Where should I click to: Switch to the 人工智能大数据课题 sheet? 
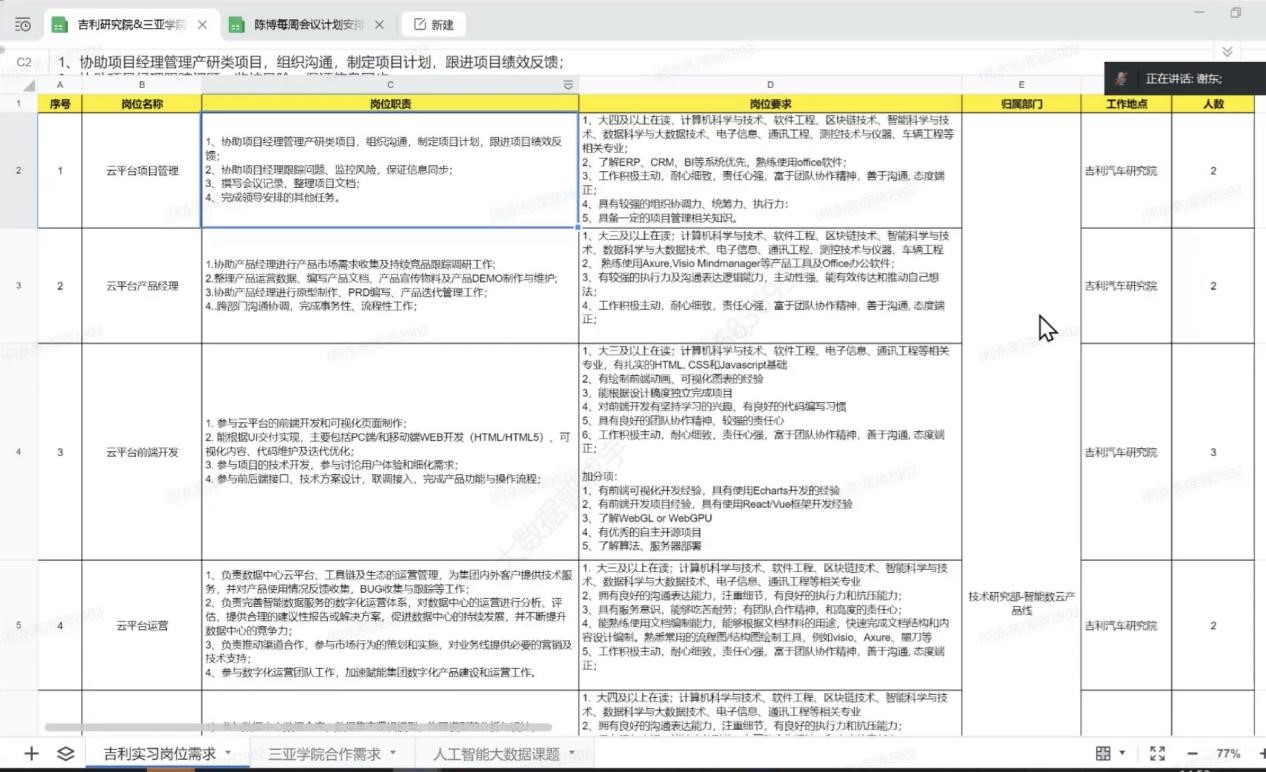[x=496, y=754]
